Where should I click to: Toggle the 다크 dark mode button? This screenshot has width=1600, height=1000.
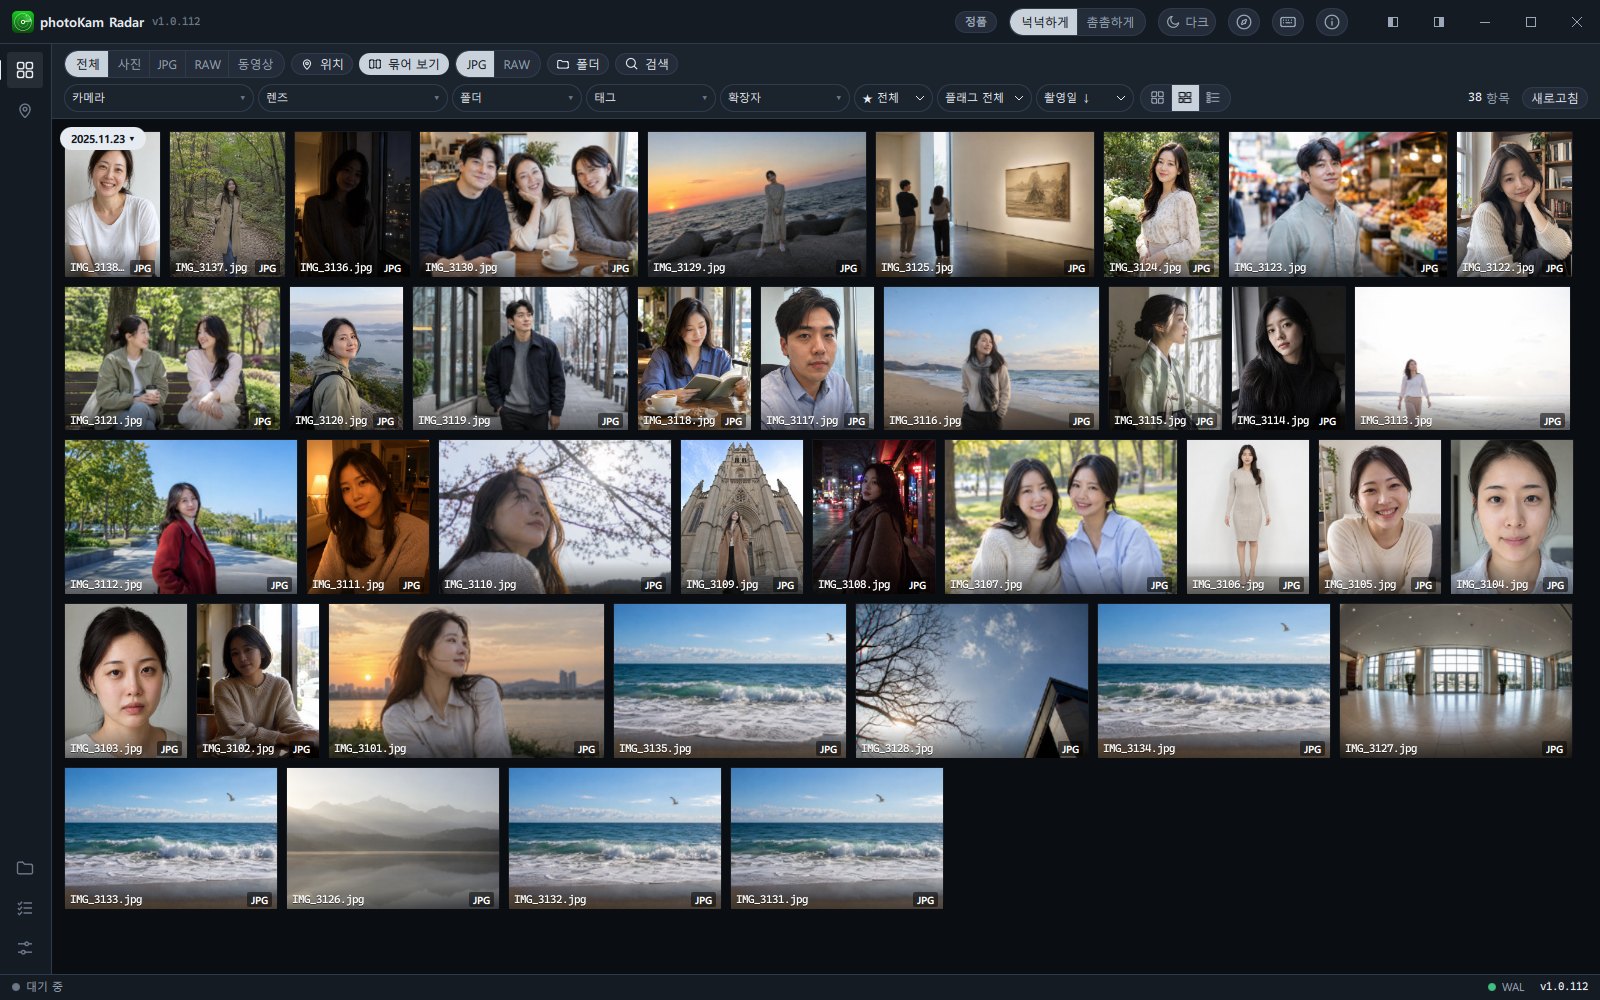(1187, 22)
